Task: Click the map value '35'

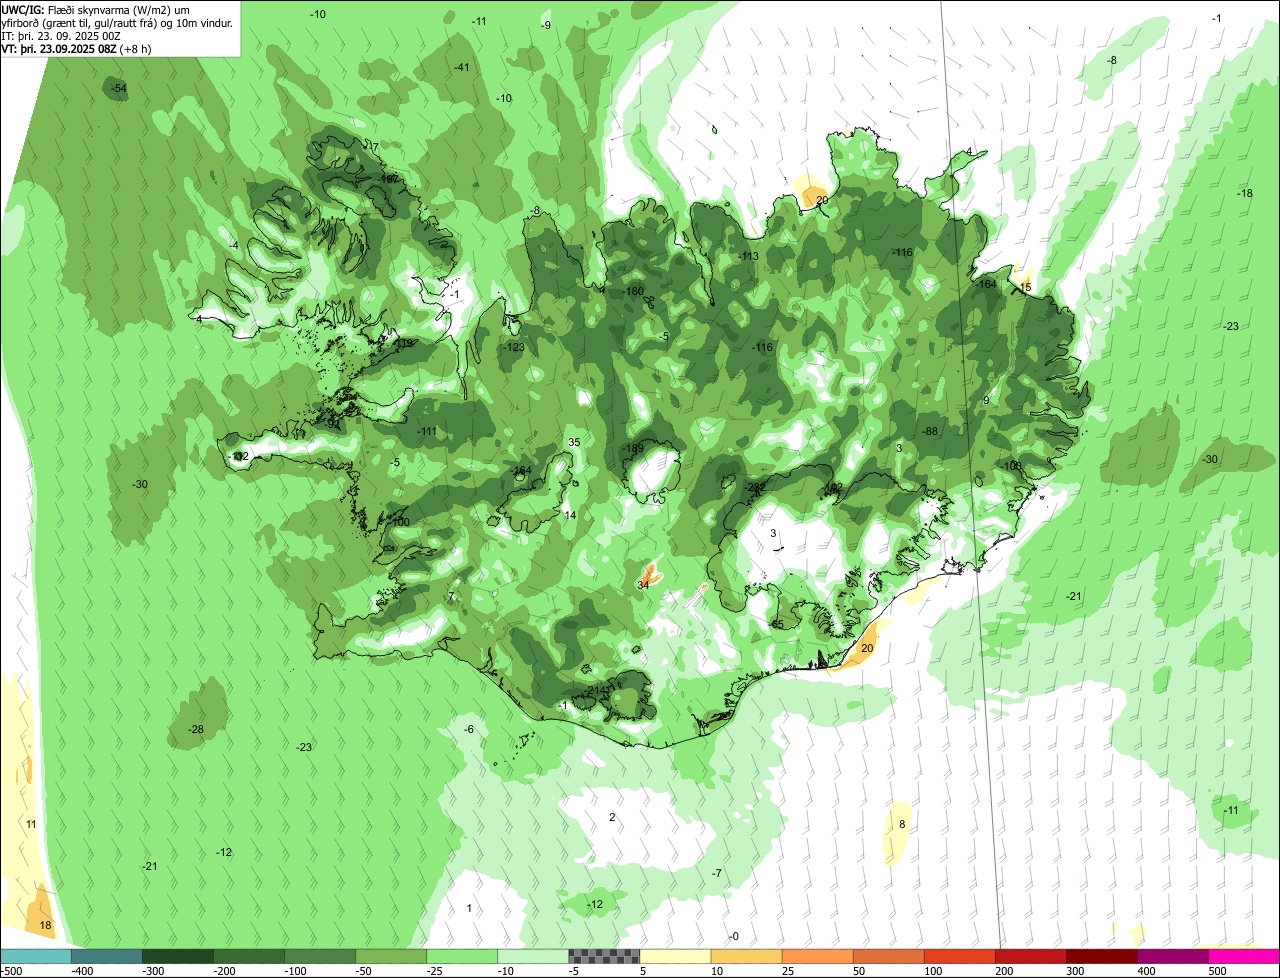Action: (574, 442)
